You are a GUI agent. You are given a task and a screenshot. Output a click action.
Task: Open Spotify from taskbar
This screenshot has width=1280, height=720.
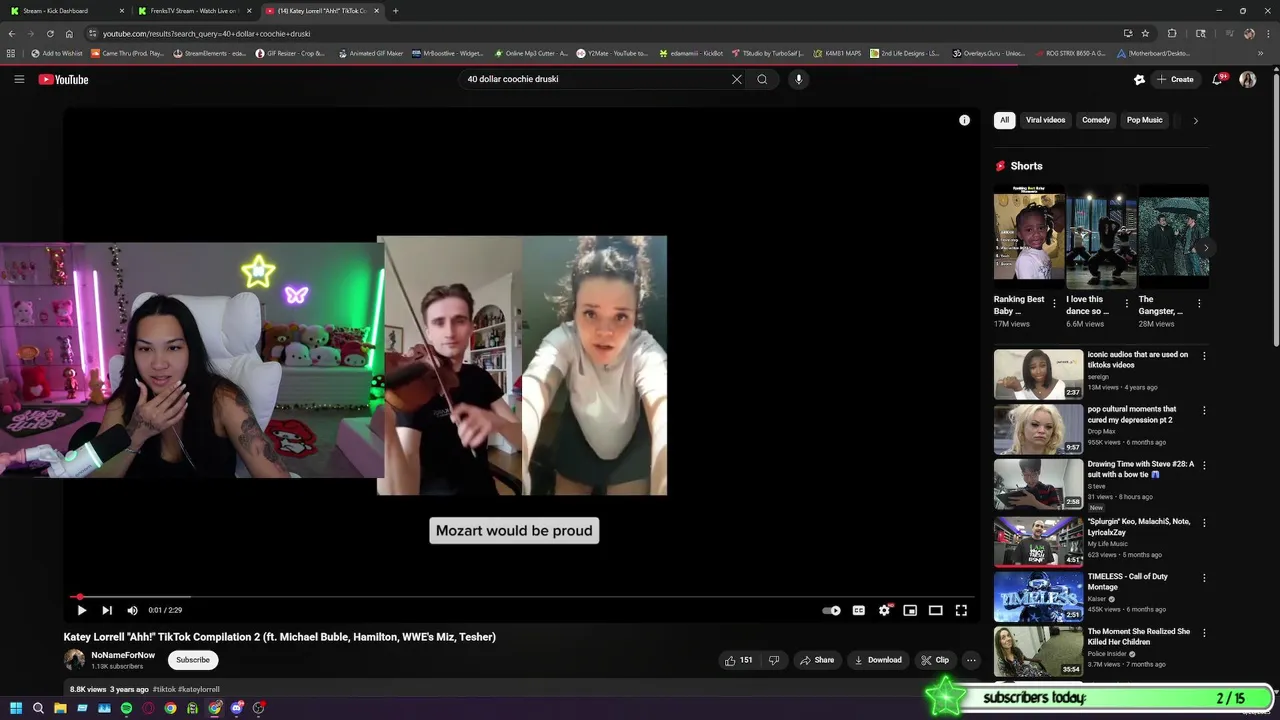(126, 708)
